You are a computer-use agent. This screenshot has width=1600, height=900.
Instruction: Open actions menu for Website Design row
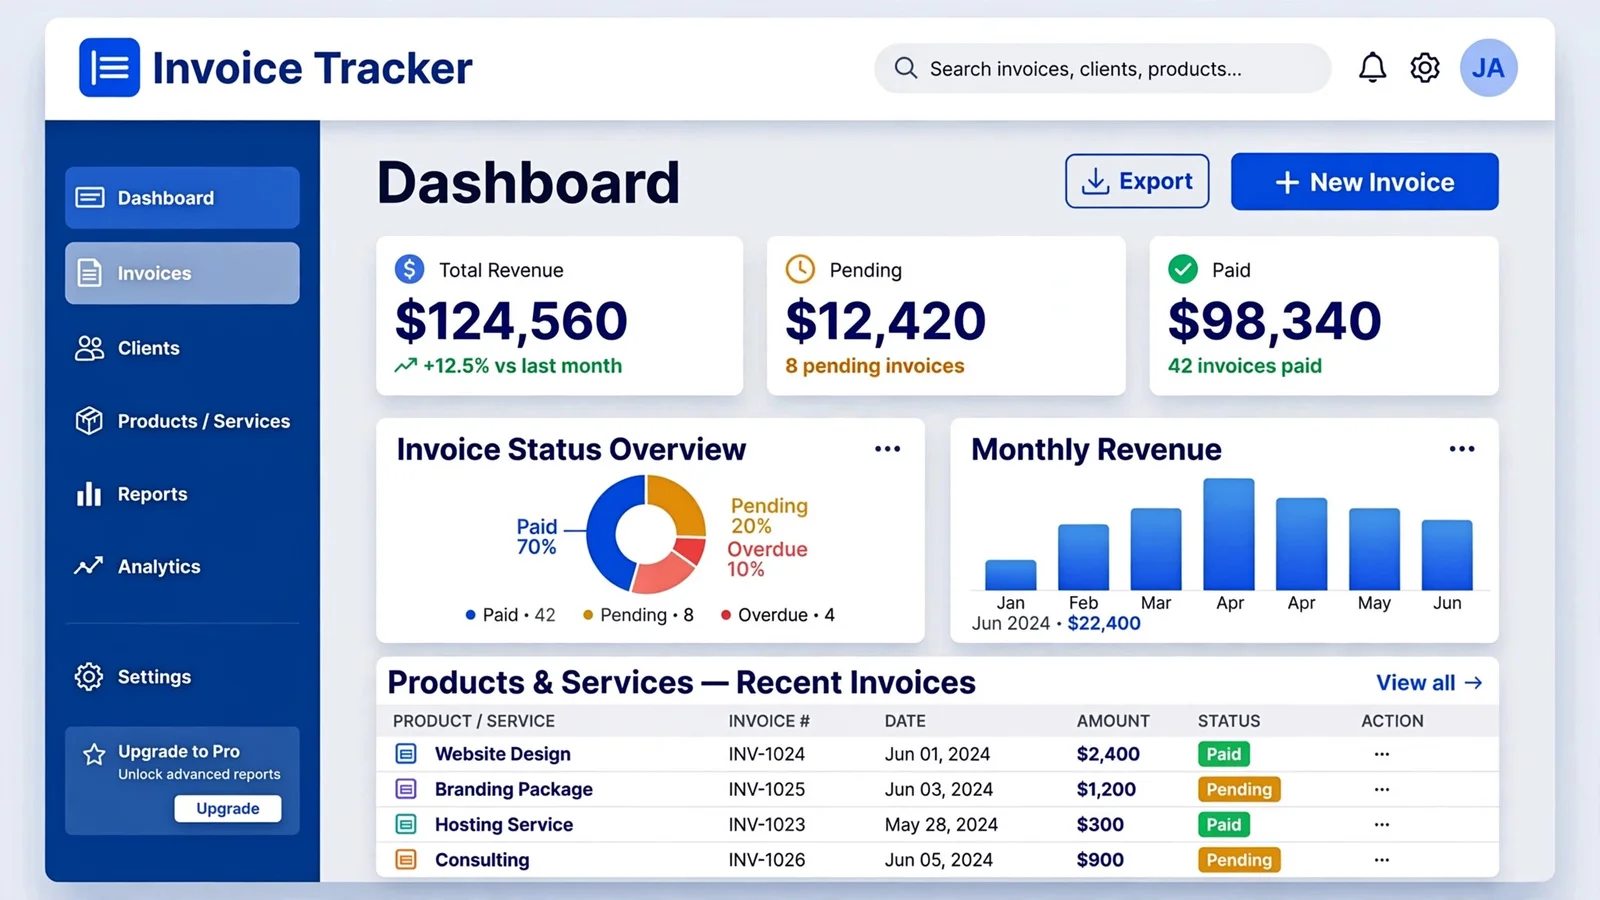(1382, 754)
